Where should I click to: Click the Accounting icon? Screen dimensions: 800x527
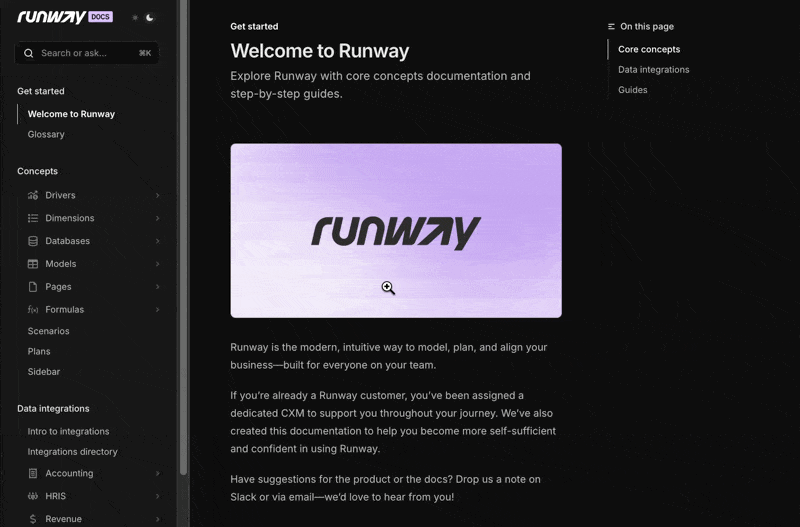(x=33, y=473)
